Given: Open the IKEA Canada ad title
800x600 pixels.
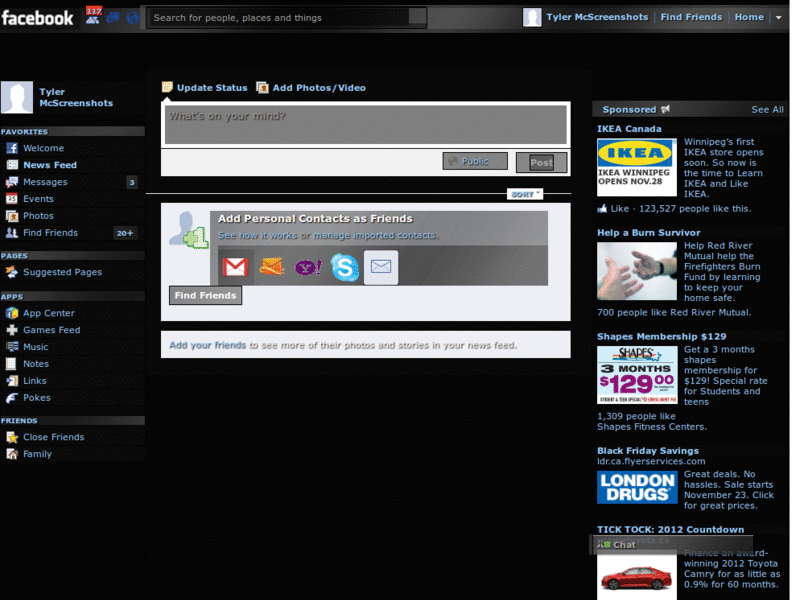Looking at the screenshot, I should [x=629, y=129].
